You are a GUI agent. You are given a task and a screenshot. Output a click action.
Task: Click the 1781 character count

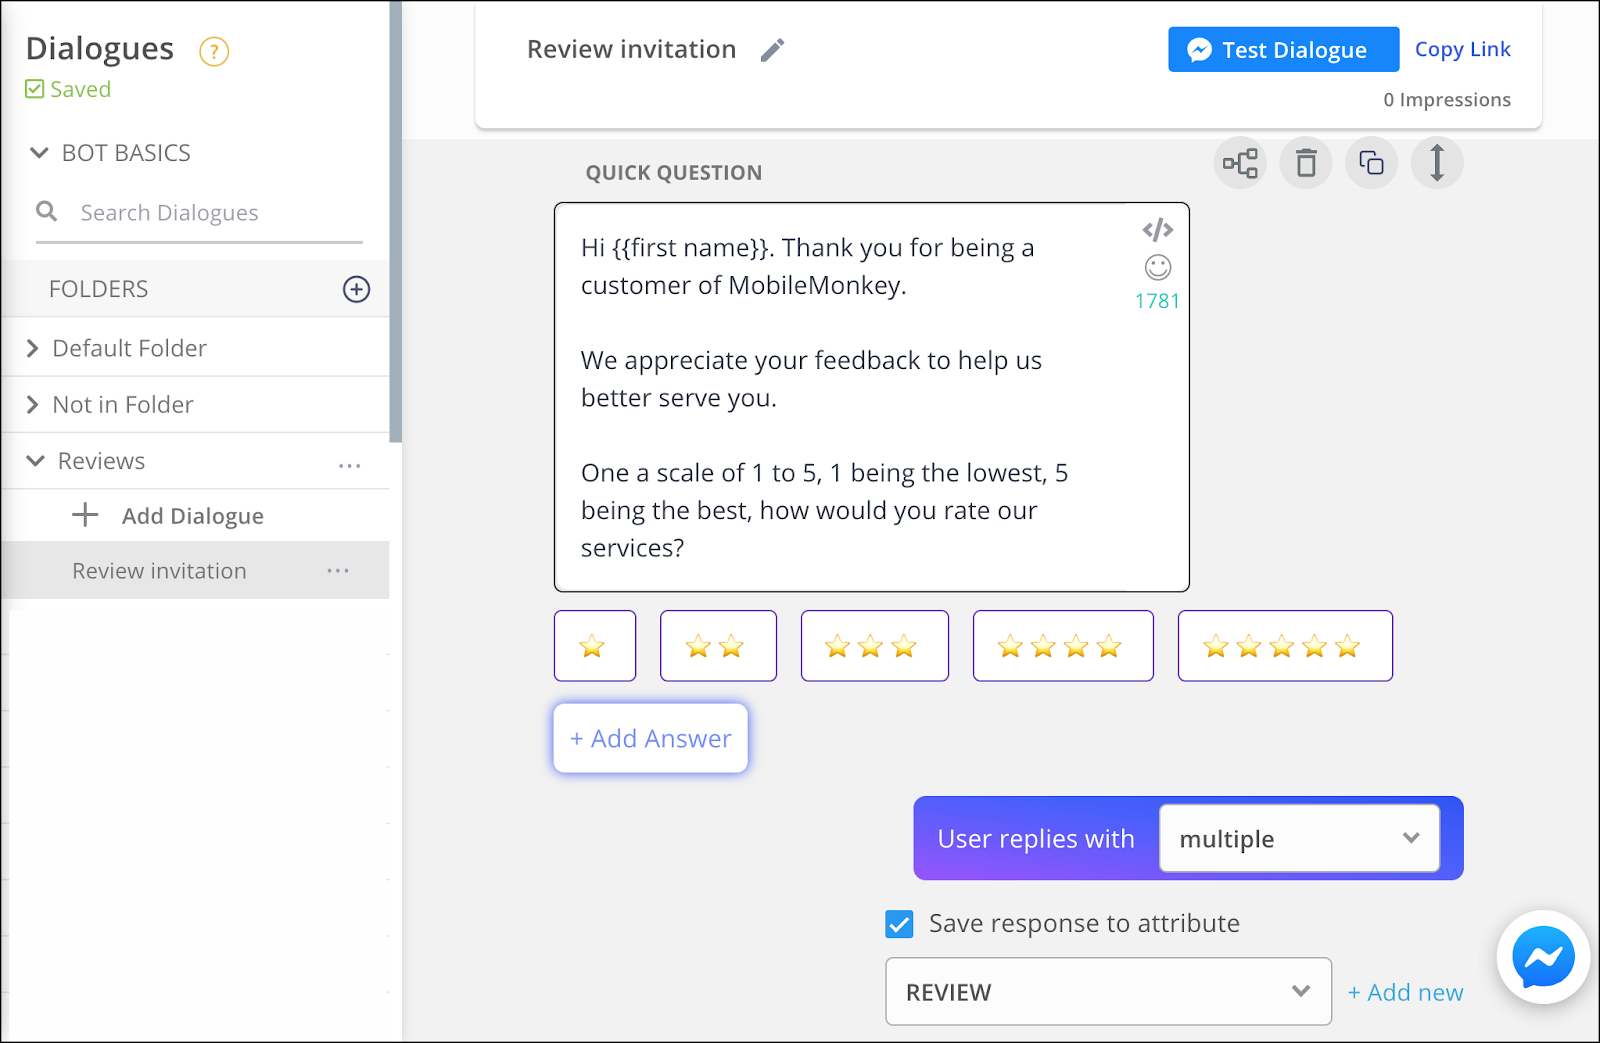click(1157, 301)
